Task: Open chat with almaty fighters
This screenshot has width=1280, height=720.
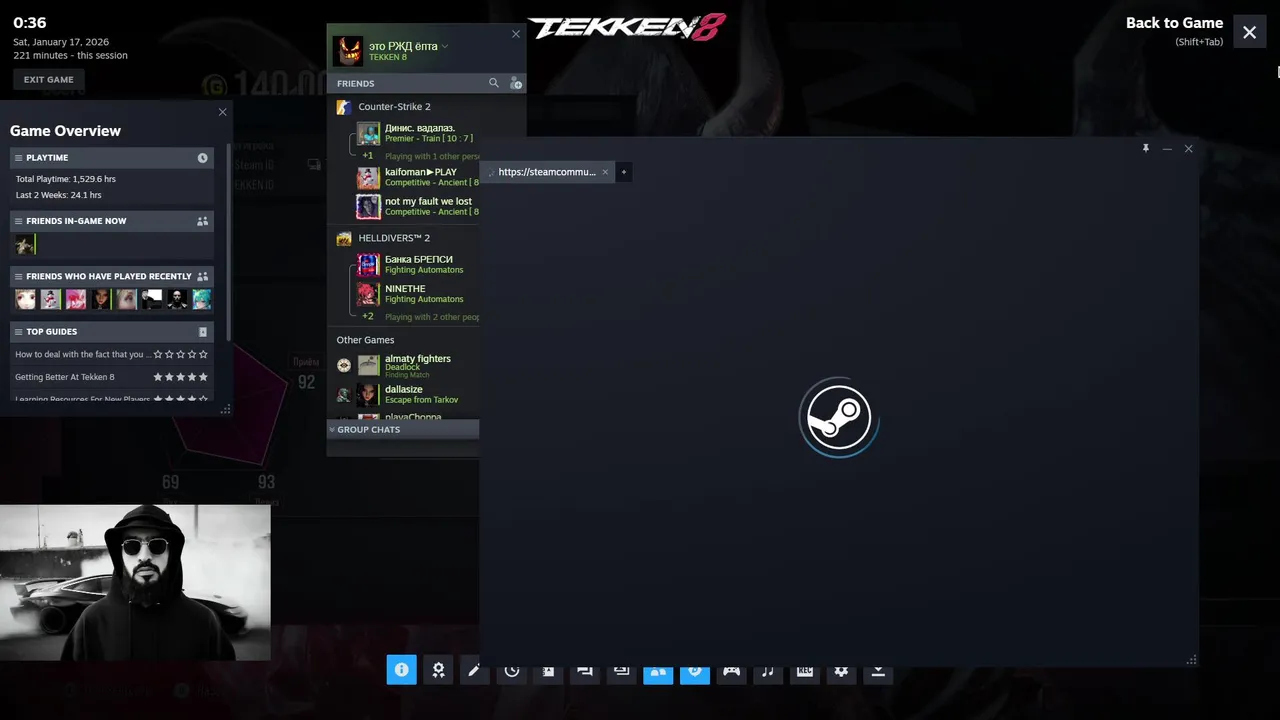Action: (417, 366)
